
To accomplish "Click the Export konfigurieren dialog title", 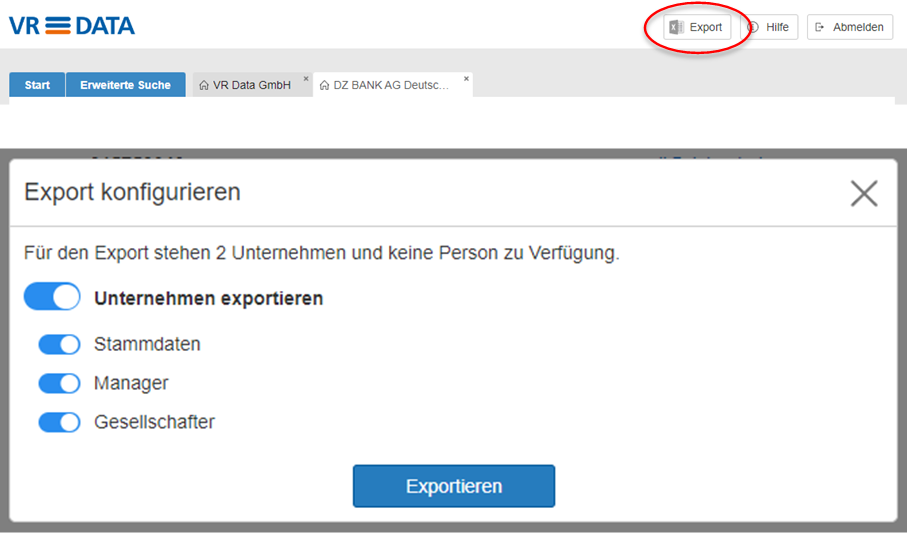I will click(132, 192).
